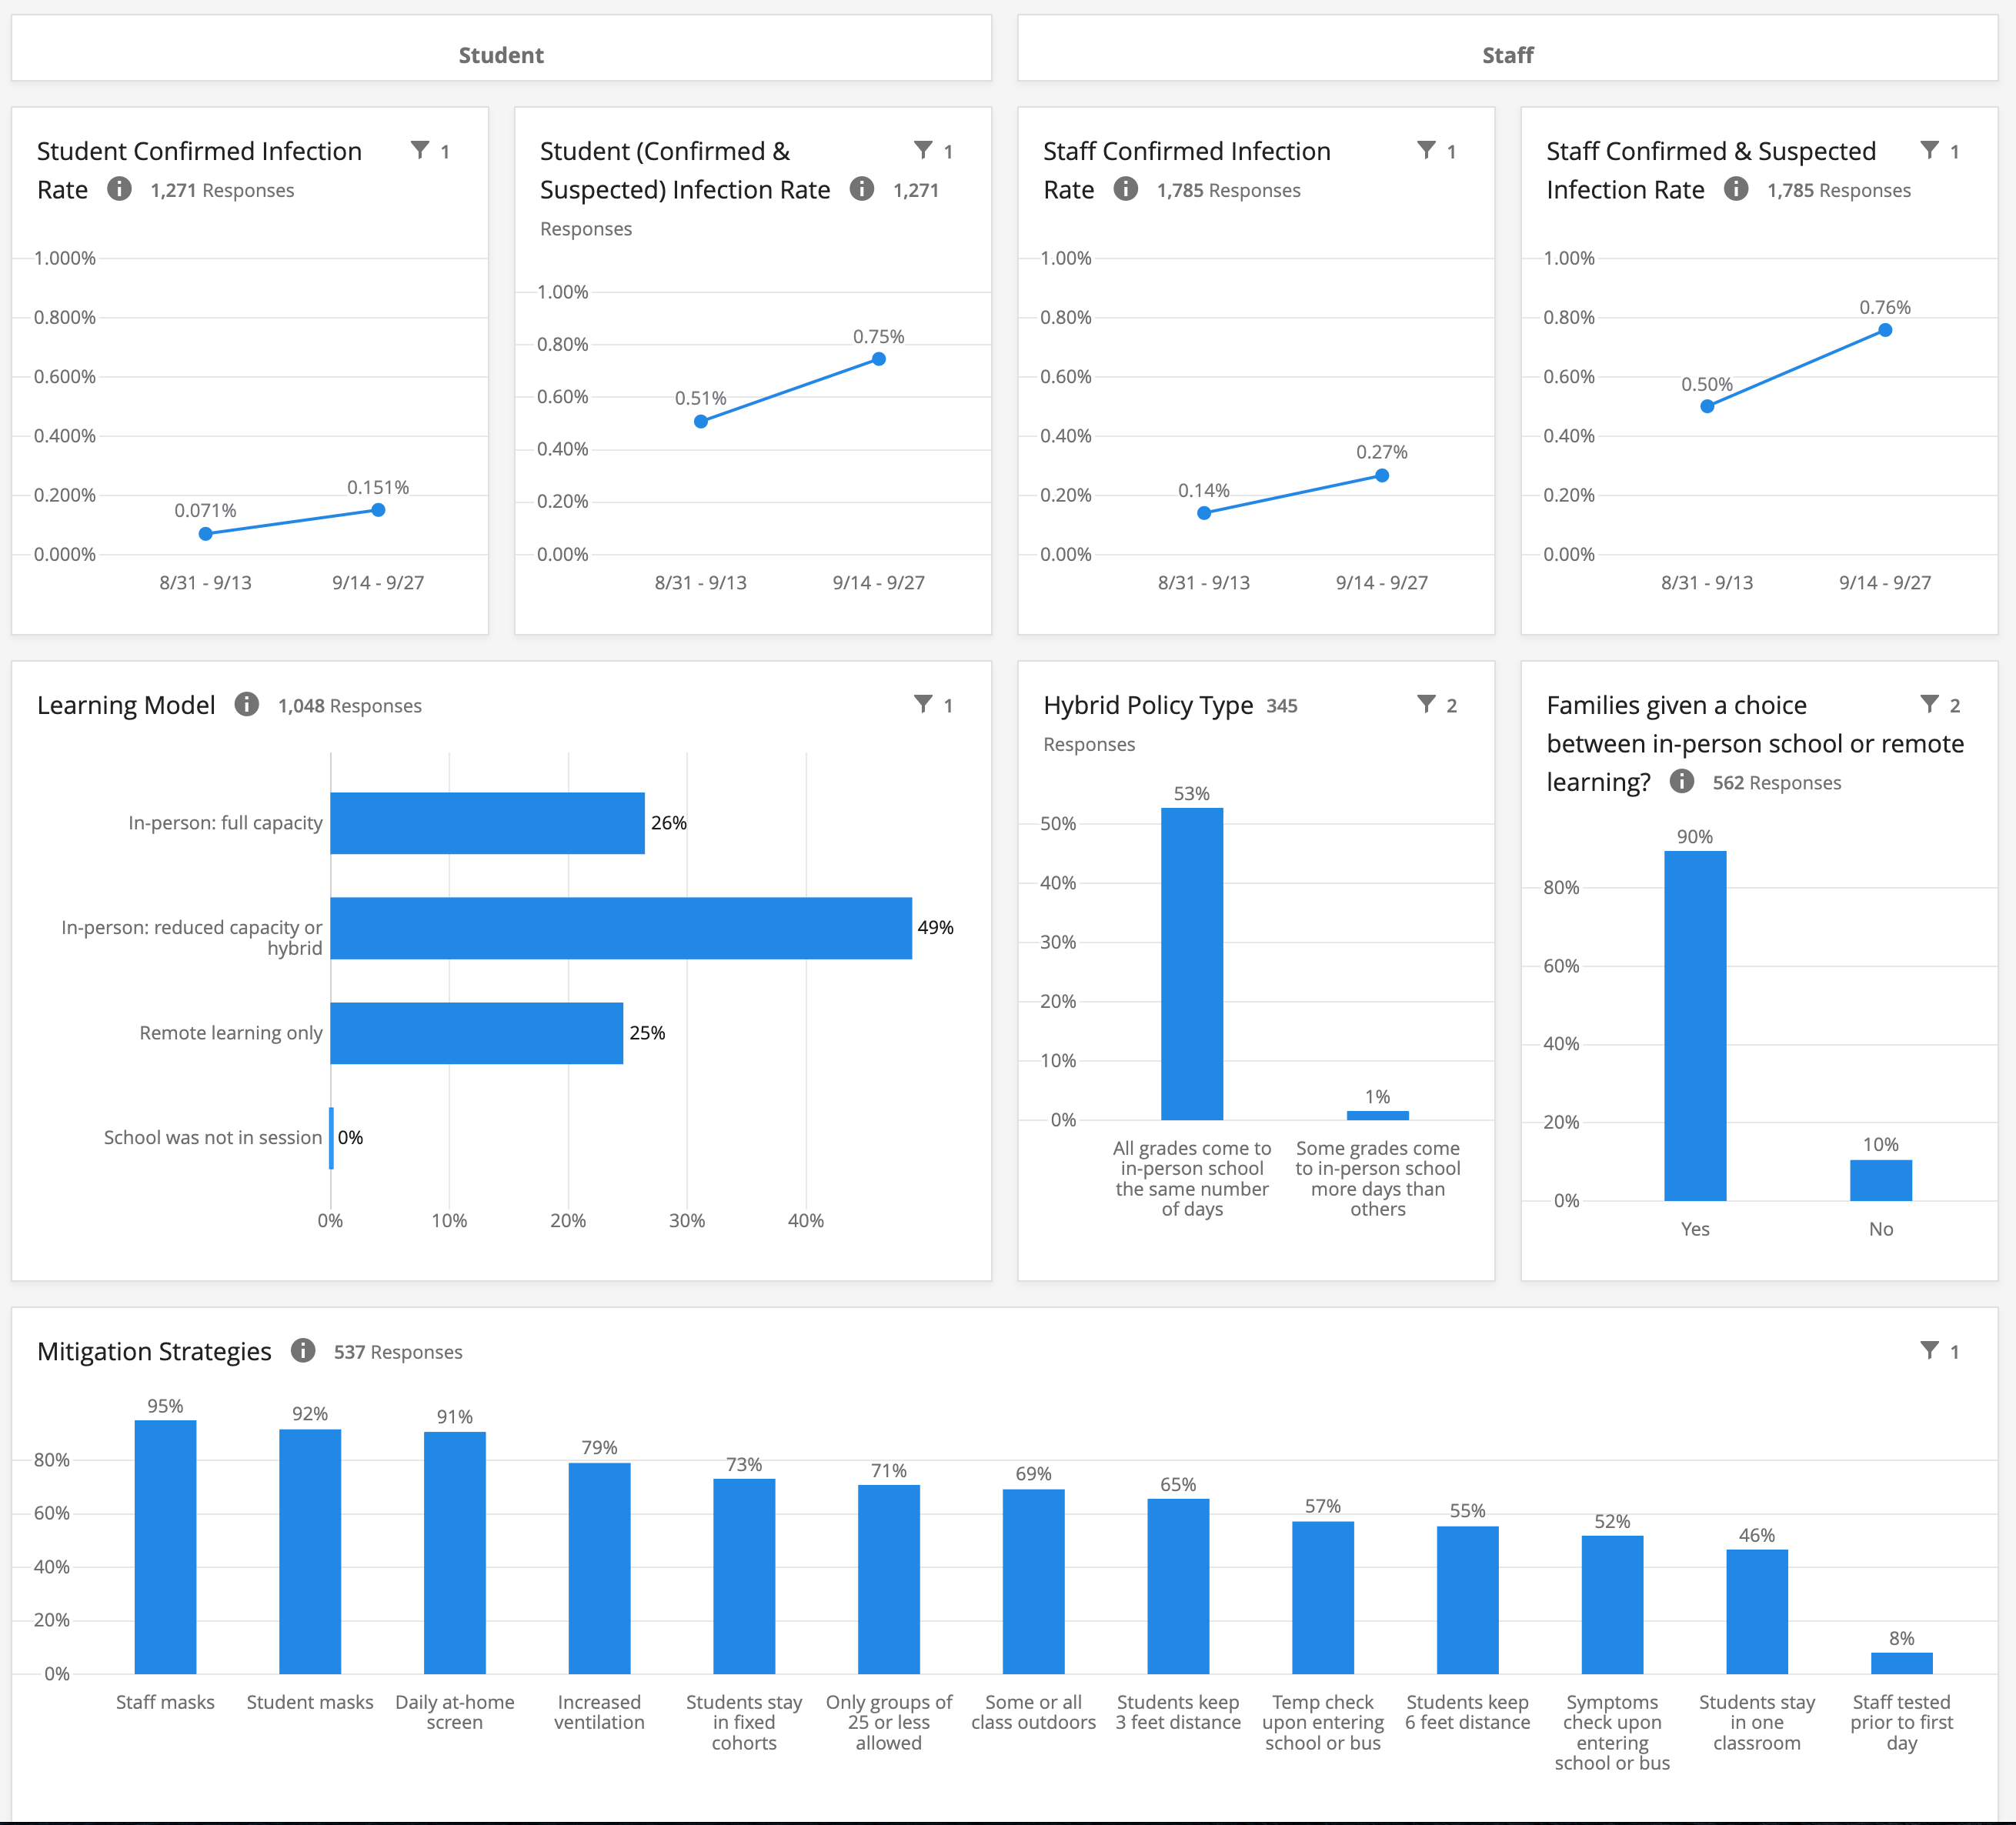Click the 1,271 Responses label on the student chart
Image resolution: width=2016 pixels, height=1825 pixels.
(x=222, y=190)
